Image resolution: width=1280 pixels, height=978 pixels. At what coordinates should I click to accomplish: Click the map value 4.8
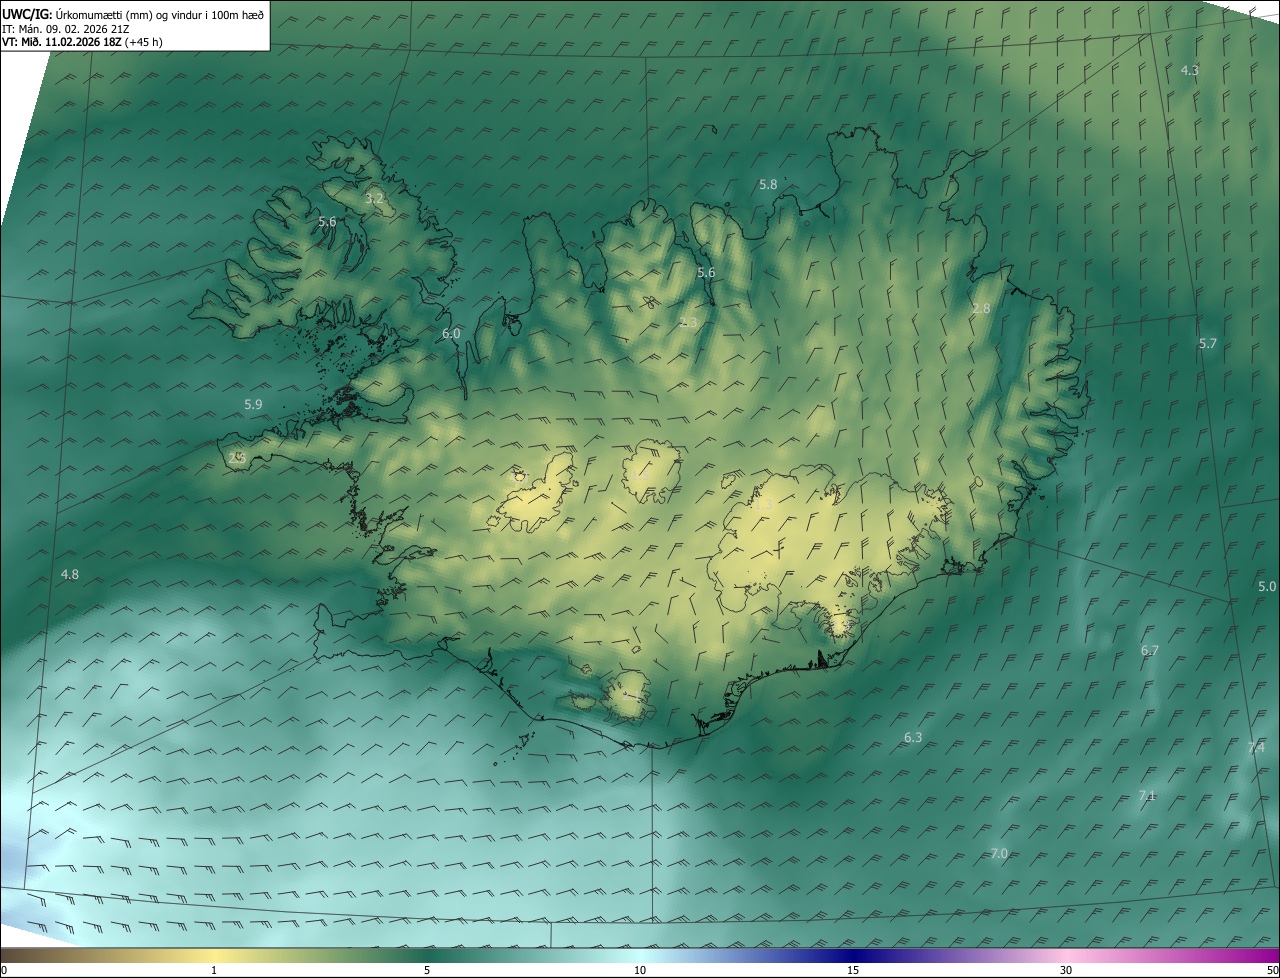(70, 574)
